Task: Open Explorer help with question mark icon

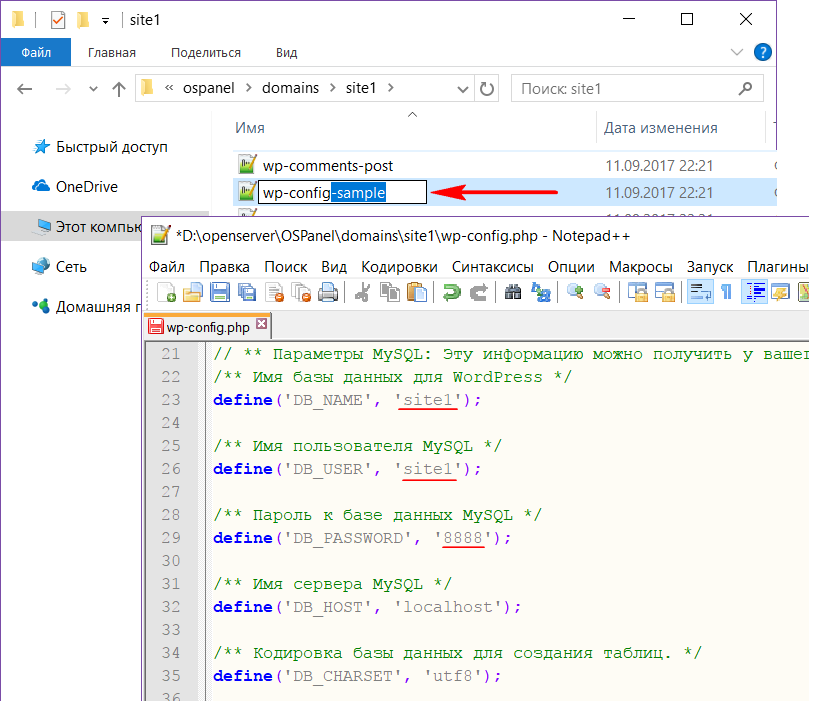Action: [x=763, y=52]
